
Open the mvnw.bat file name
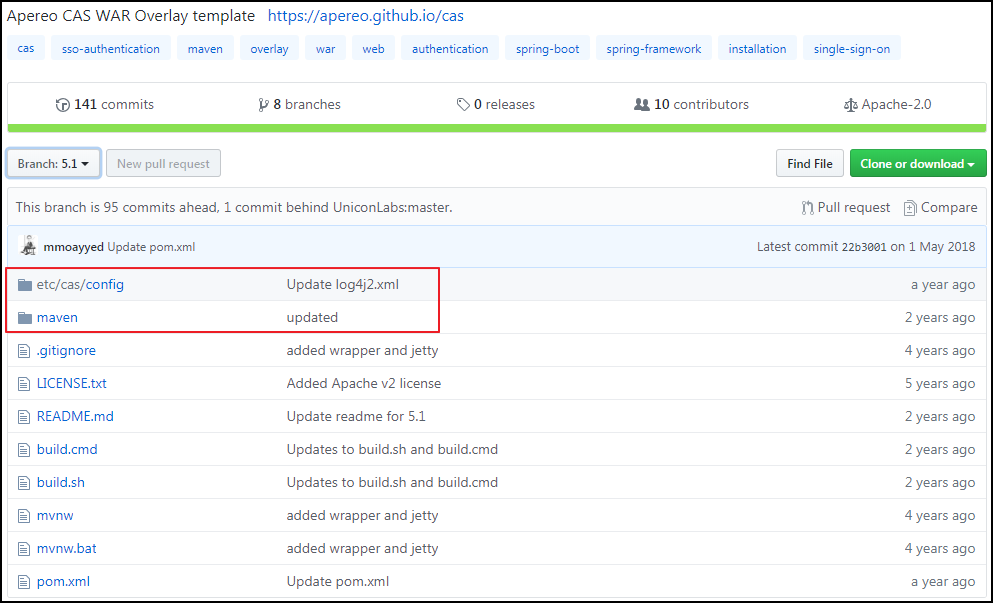pyautogui.click(x=66, y=549)
